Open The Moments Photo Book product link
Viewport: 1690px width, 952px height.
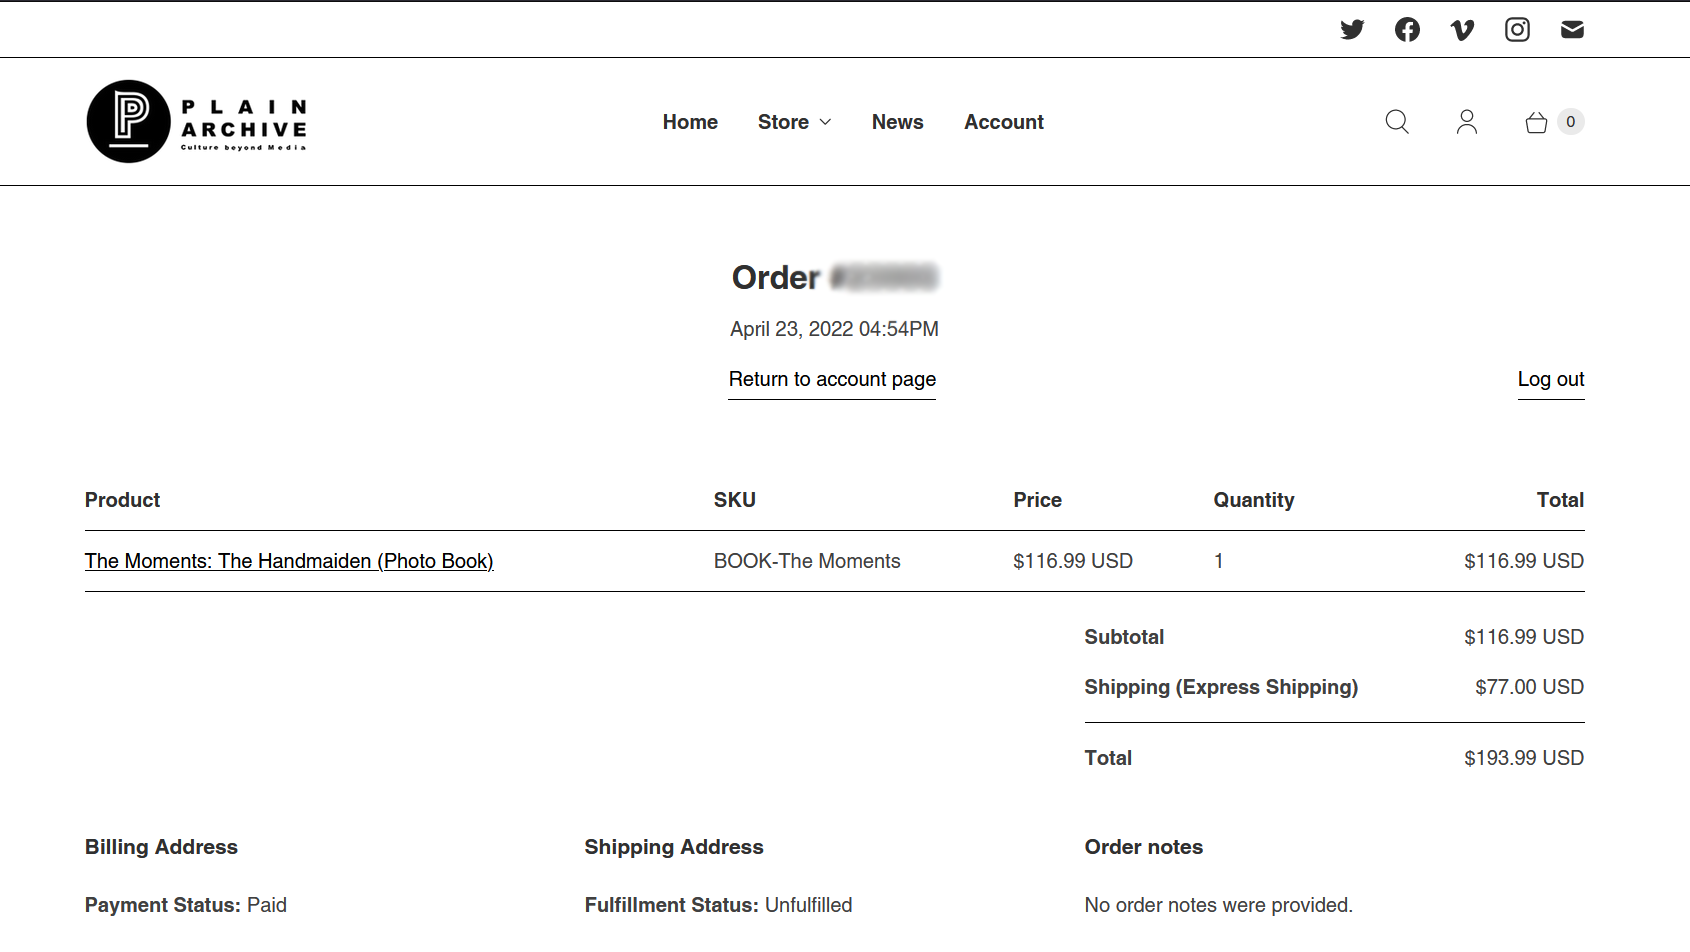tap(289, 561)
